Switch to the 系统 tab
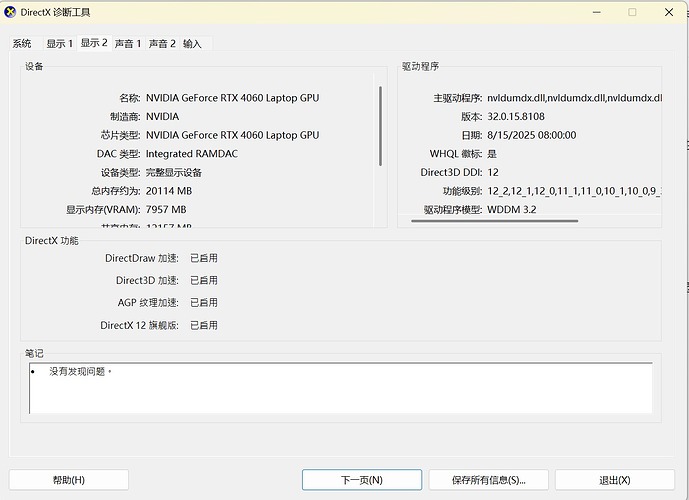The height and width of the screenshot is (500, 689). (22, 43)
